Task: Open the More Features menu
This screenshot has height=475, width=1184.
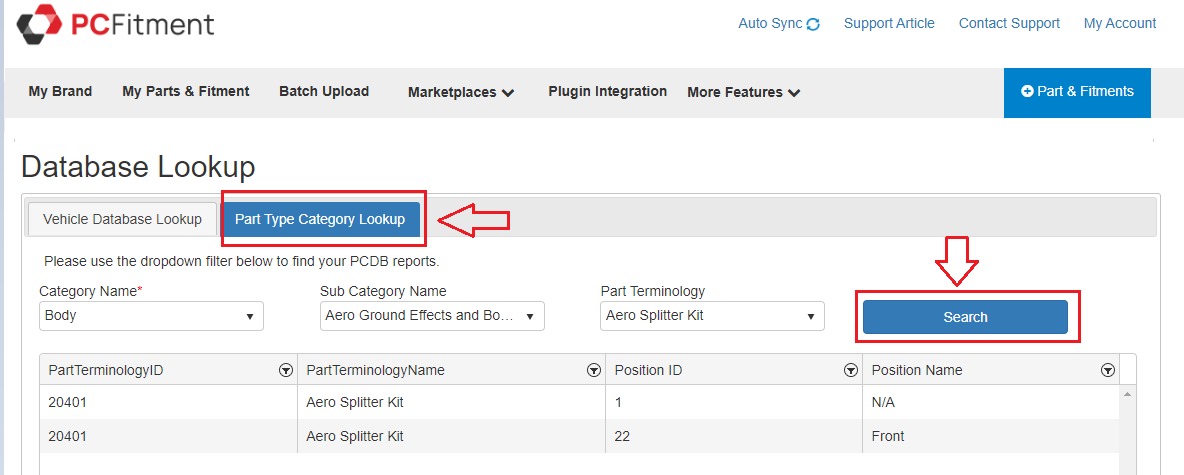Action: (x=743, y=92)
